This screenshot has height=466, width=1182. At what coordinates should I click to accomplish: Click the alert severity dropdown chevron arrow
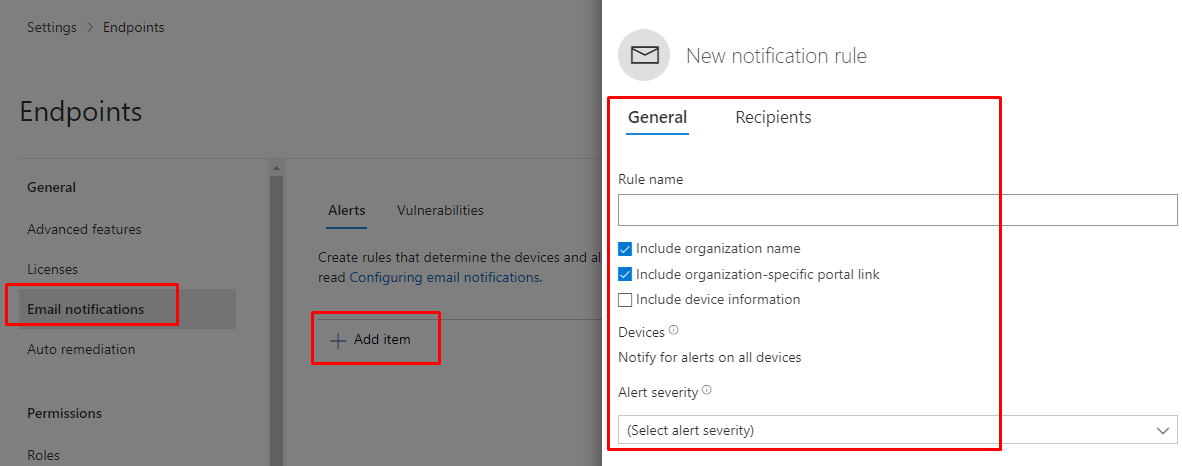[1162, 430]
